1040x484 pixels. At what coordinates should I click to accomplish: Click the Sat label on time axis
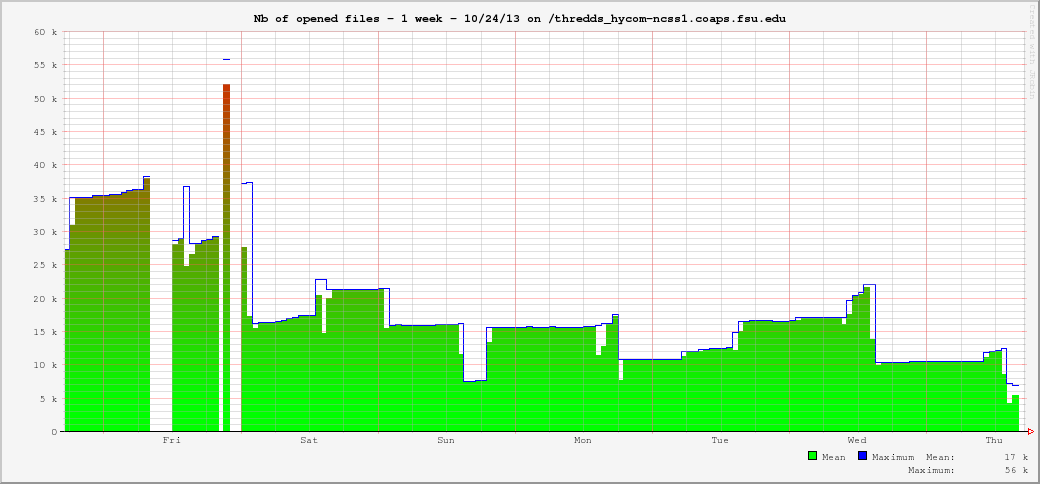click(x=309, y=440)
